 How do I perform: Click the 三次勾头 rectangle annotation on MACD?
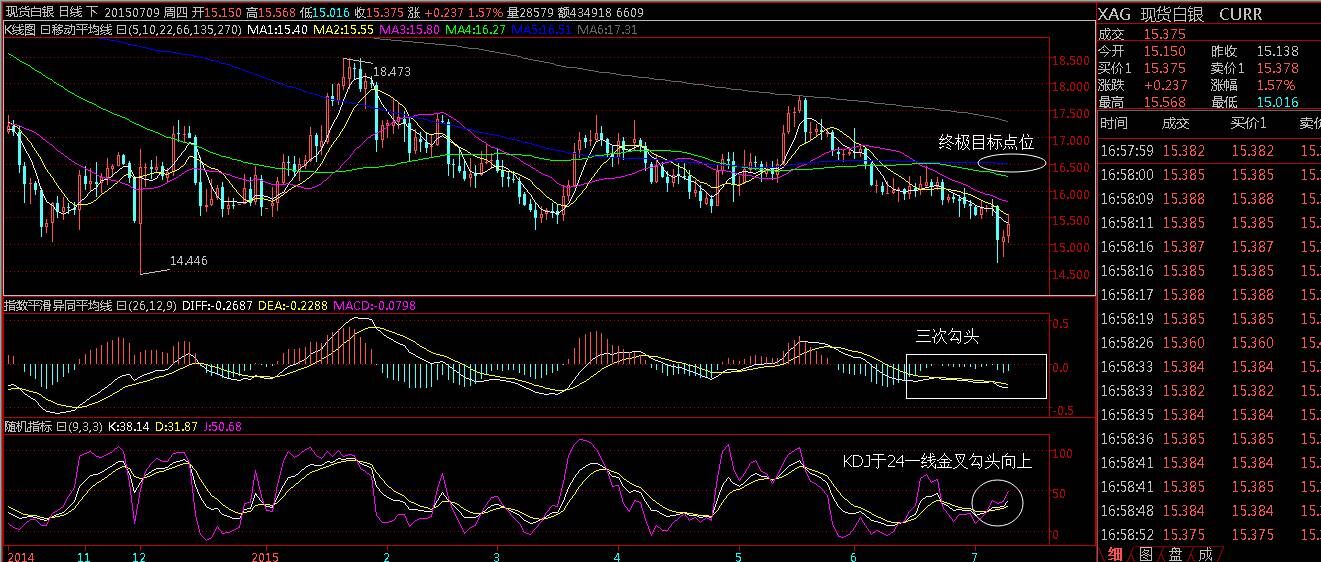point(976,376)
